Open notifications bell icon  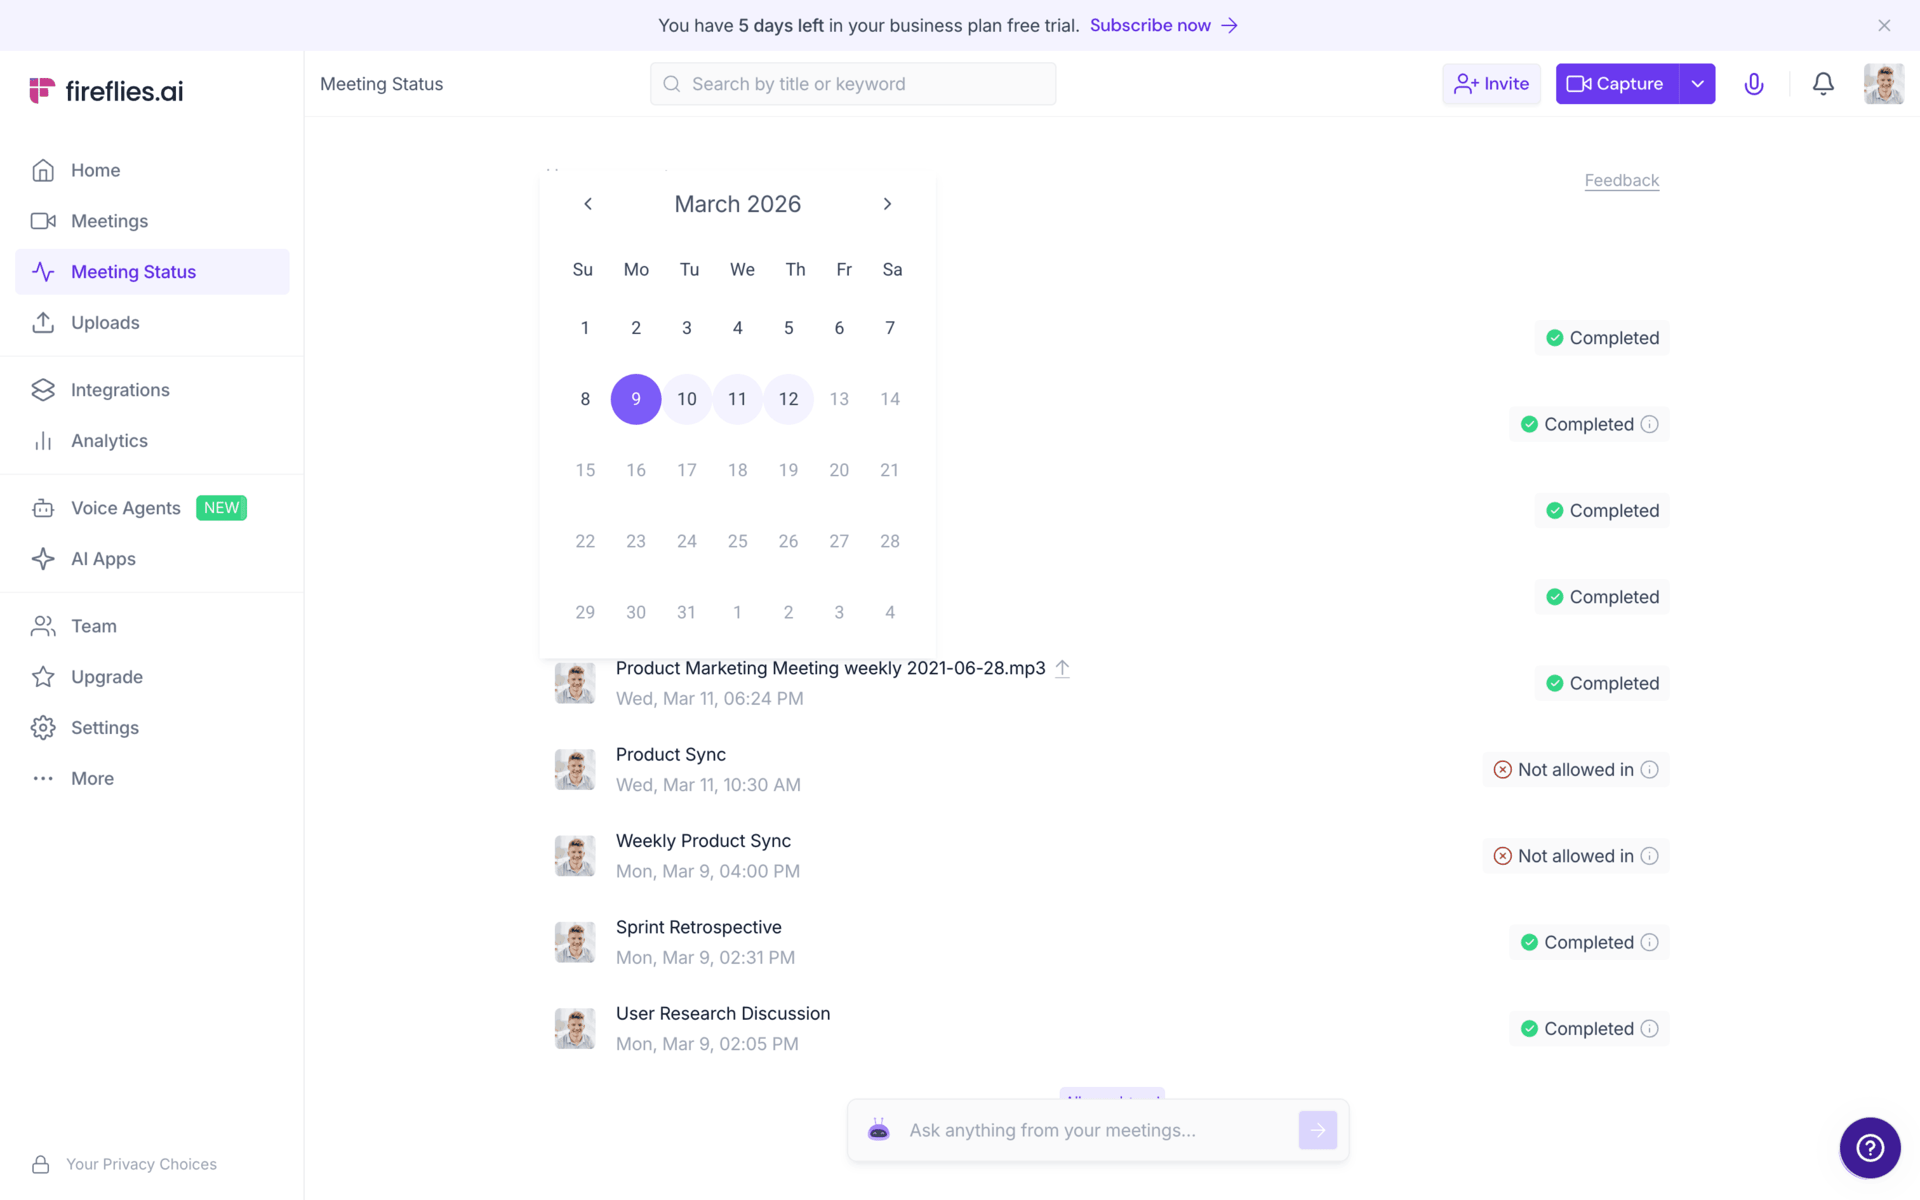pos(1823,84)
